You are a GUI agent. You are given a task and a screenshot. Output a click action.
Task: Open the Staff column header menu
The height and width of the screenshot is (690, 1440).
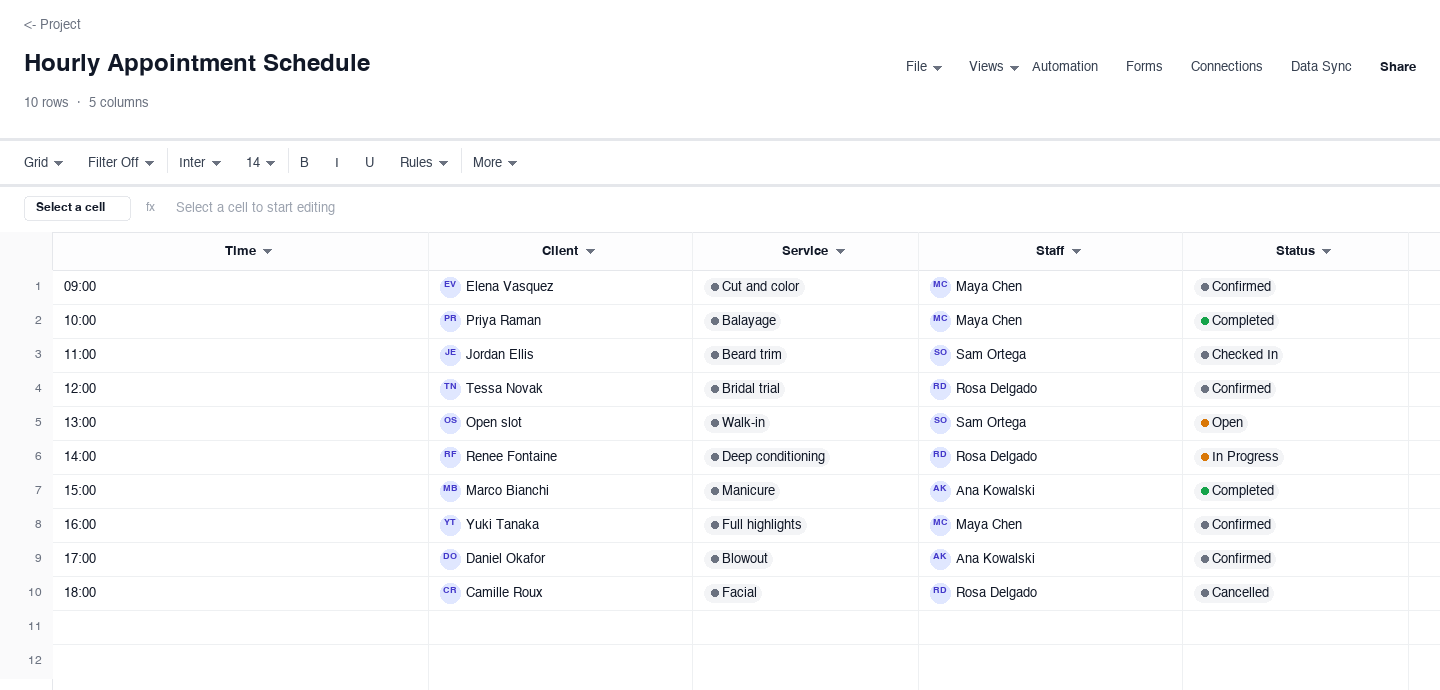1077,251
